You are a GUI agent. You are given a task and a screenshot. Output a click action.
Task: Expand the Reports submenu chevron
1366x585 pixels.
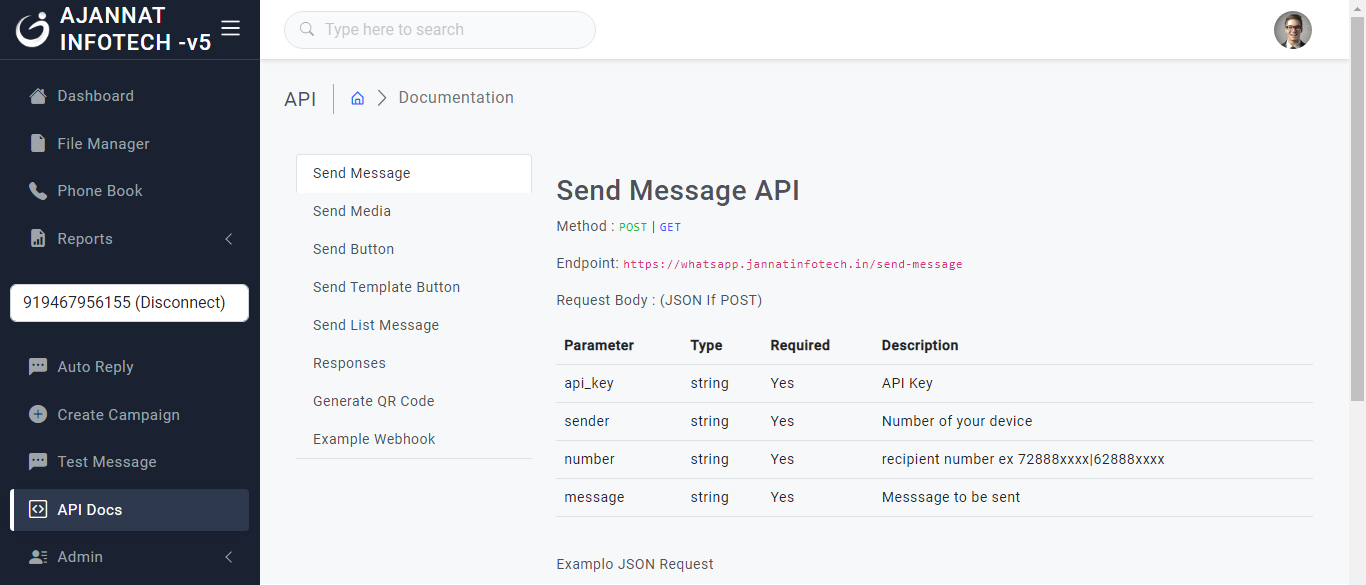click(x=228, y=239)
